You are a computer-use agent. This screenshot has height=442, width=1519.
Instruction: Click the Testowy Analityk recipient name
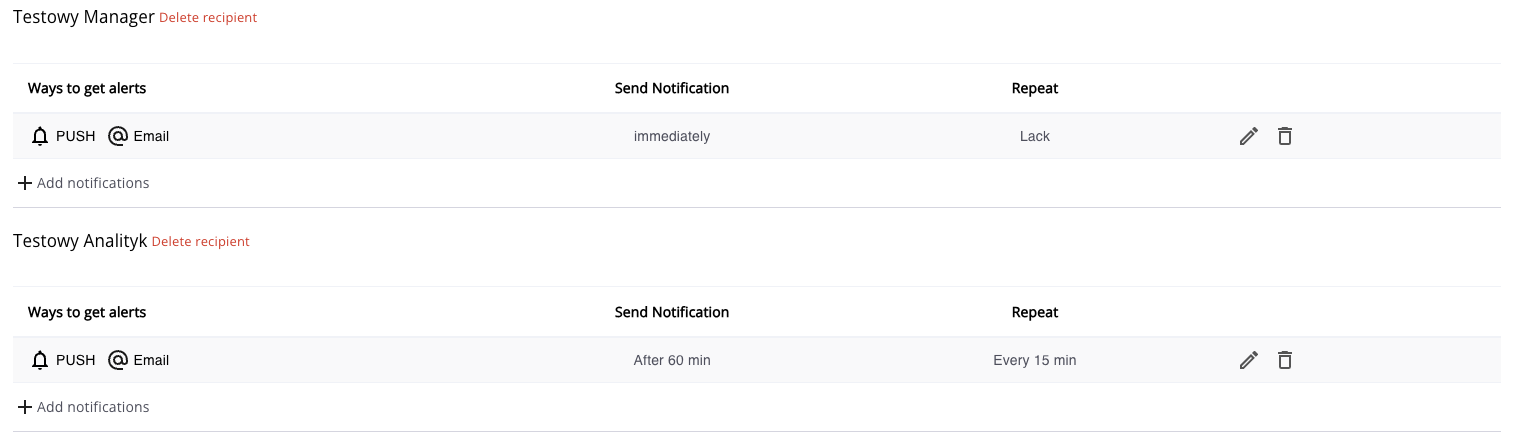(80, 241)
